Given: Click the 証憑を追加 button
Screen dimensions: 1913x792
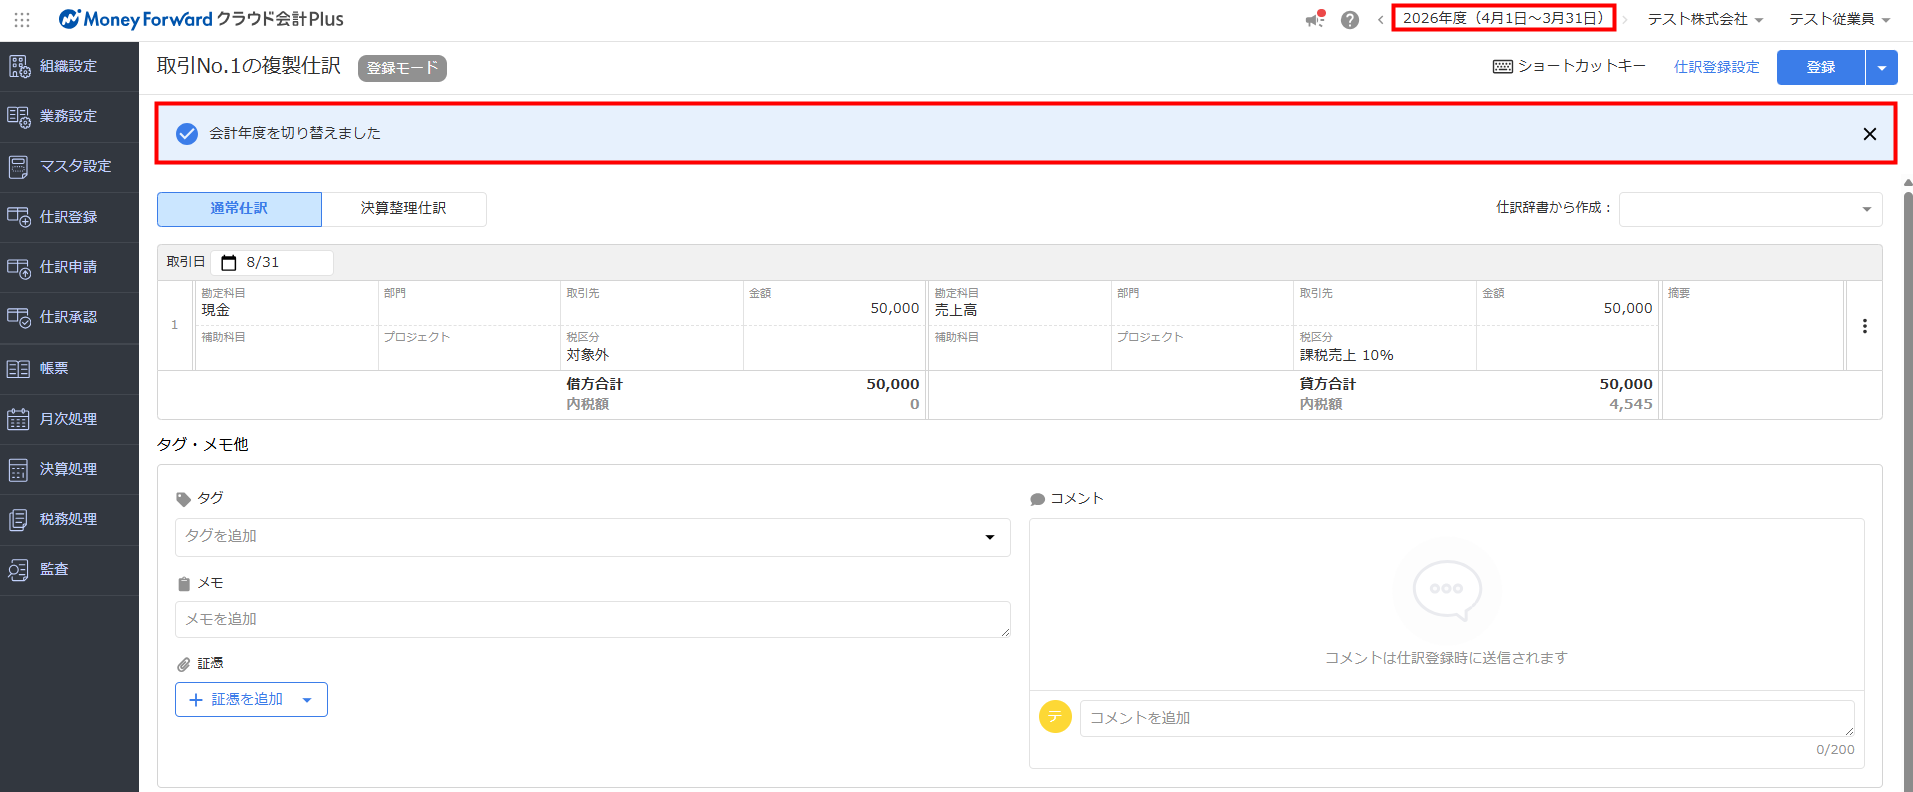Looking at the screenshot, I should click(x=250, y=700).
